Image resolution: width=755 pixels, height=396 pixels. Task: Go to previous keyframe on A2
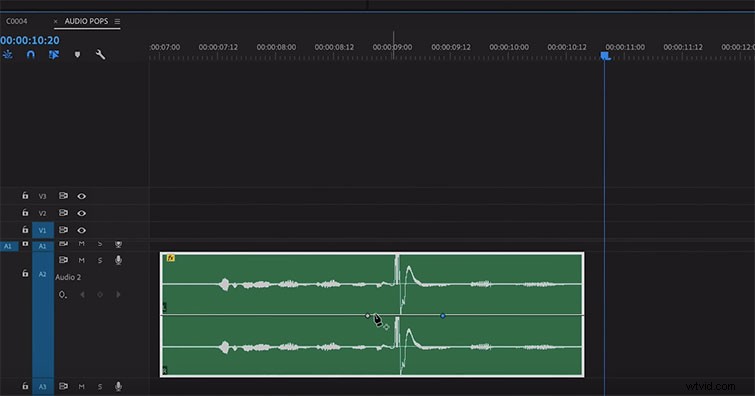click(x=82, y=294)
